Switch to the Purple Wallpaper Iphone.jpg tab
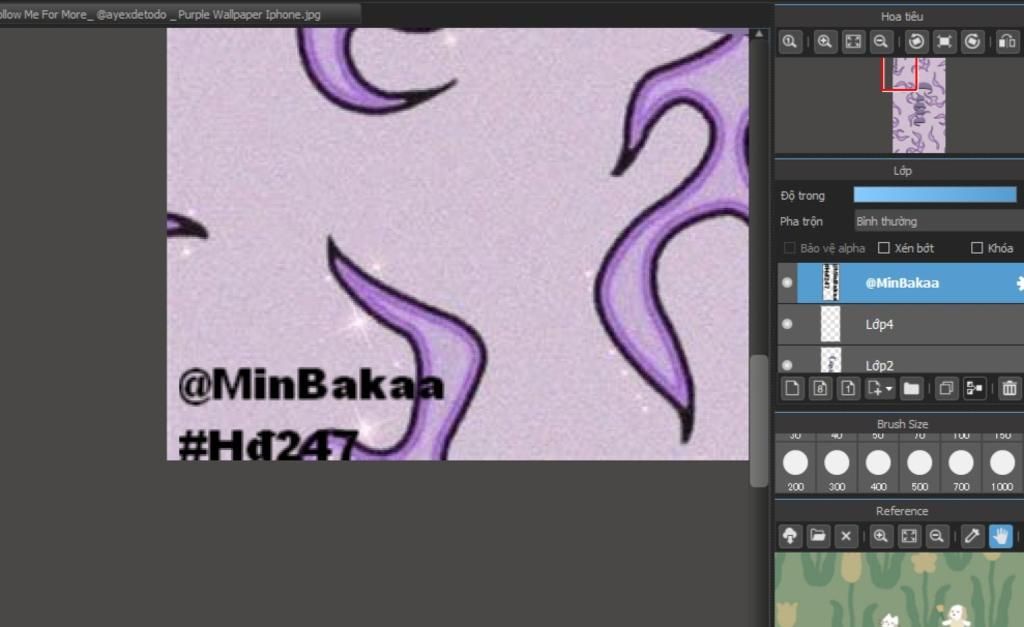1024x627 pixels. point(179,14)
